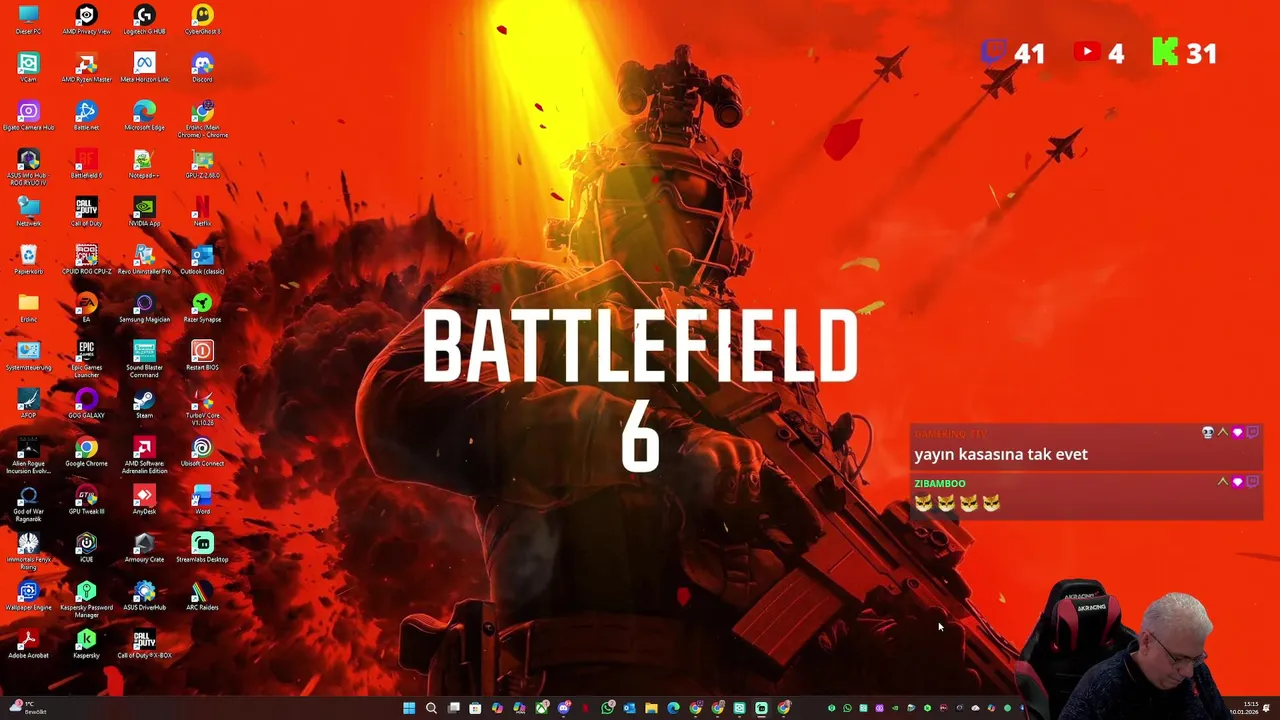Open the Windows Start menu
This screenshot has width=1280, height=720.
[x=409, y=708]
